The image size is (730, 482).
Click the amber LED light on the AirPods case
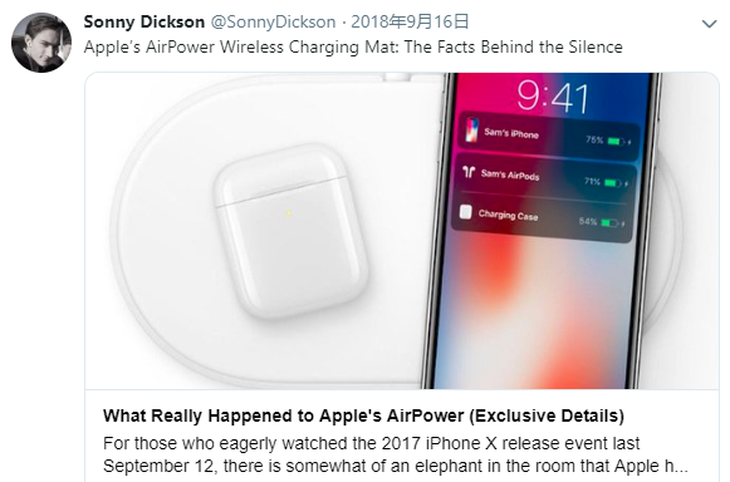click(x=288, y=213)
